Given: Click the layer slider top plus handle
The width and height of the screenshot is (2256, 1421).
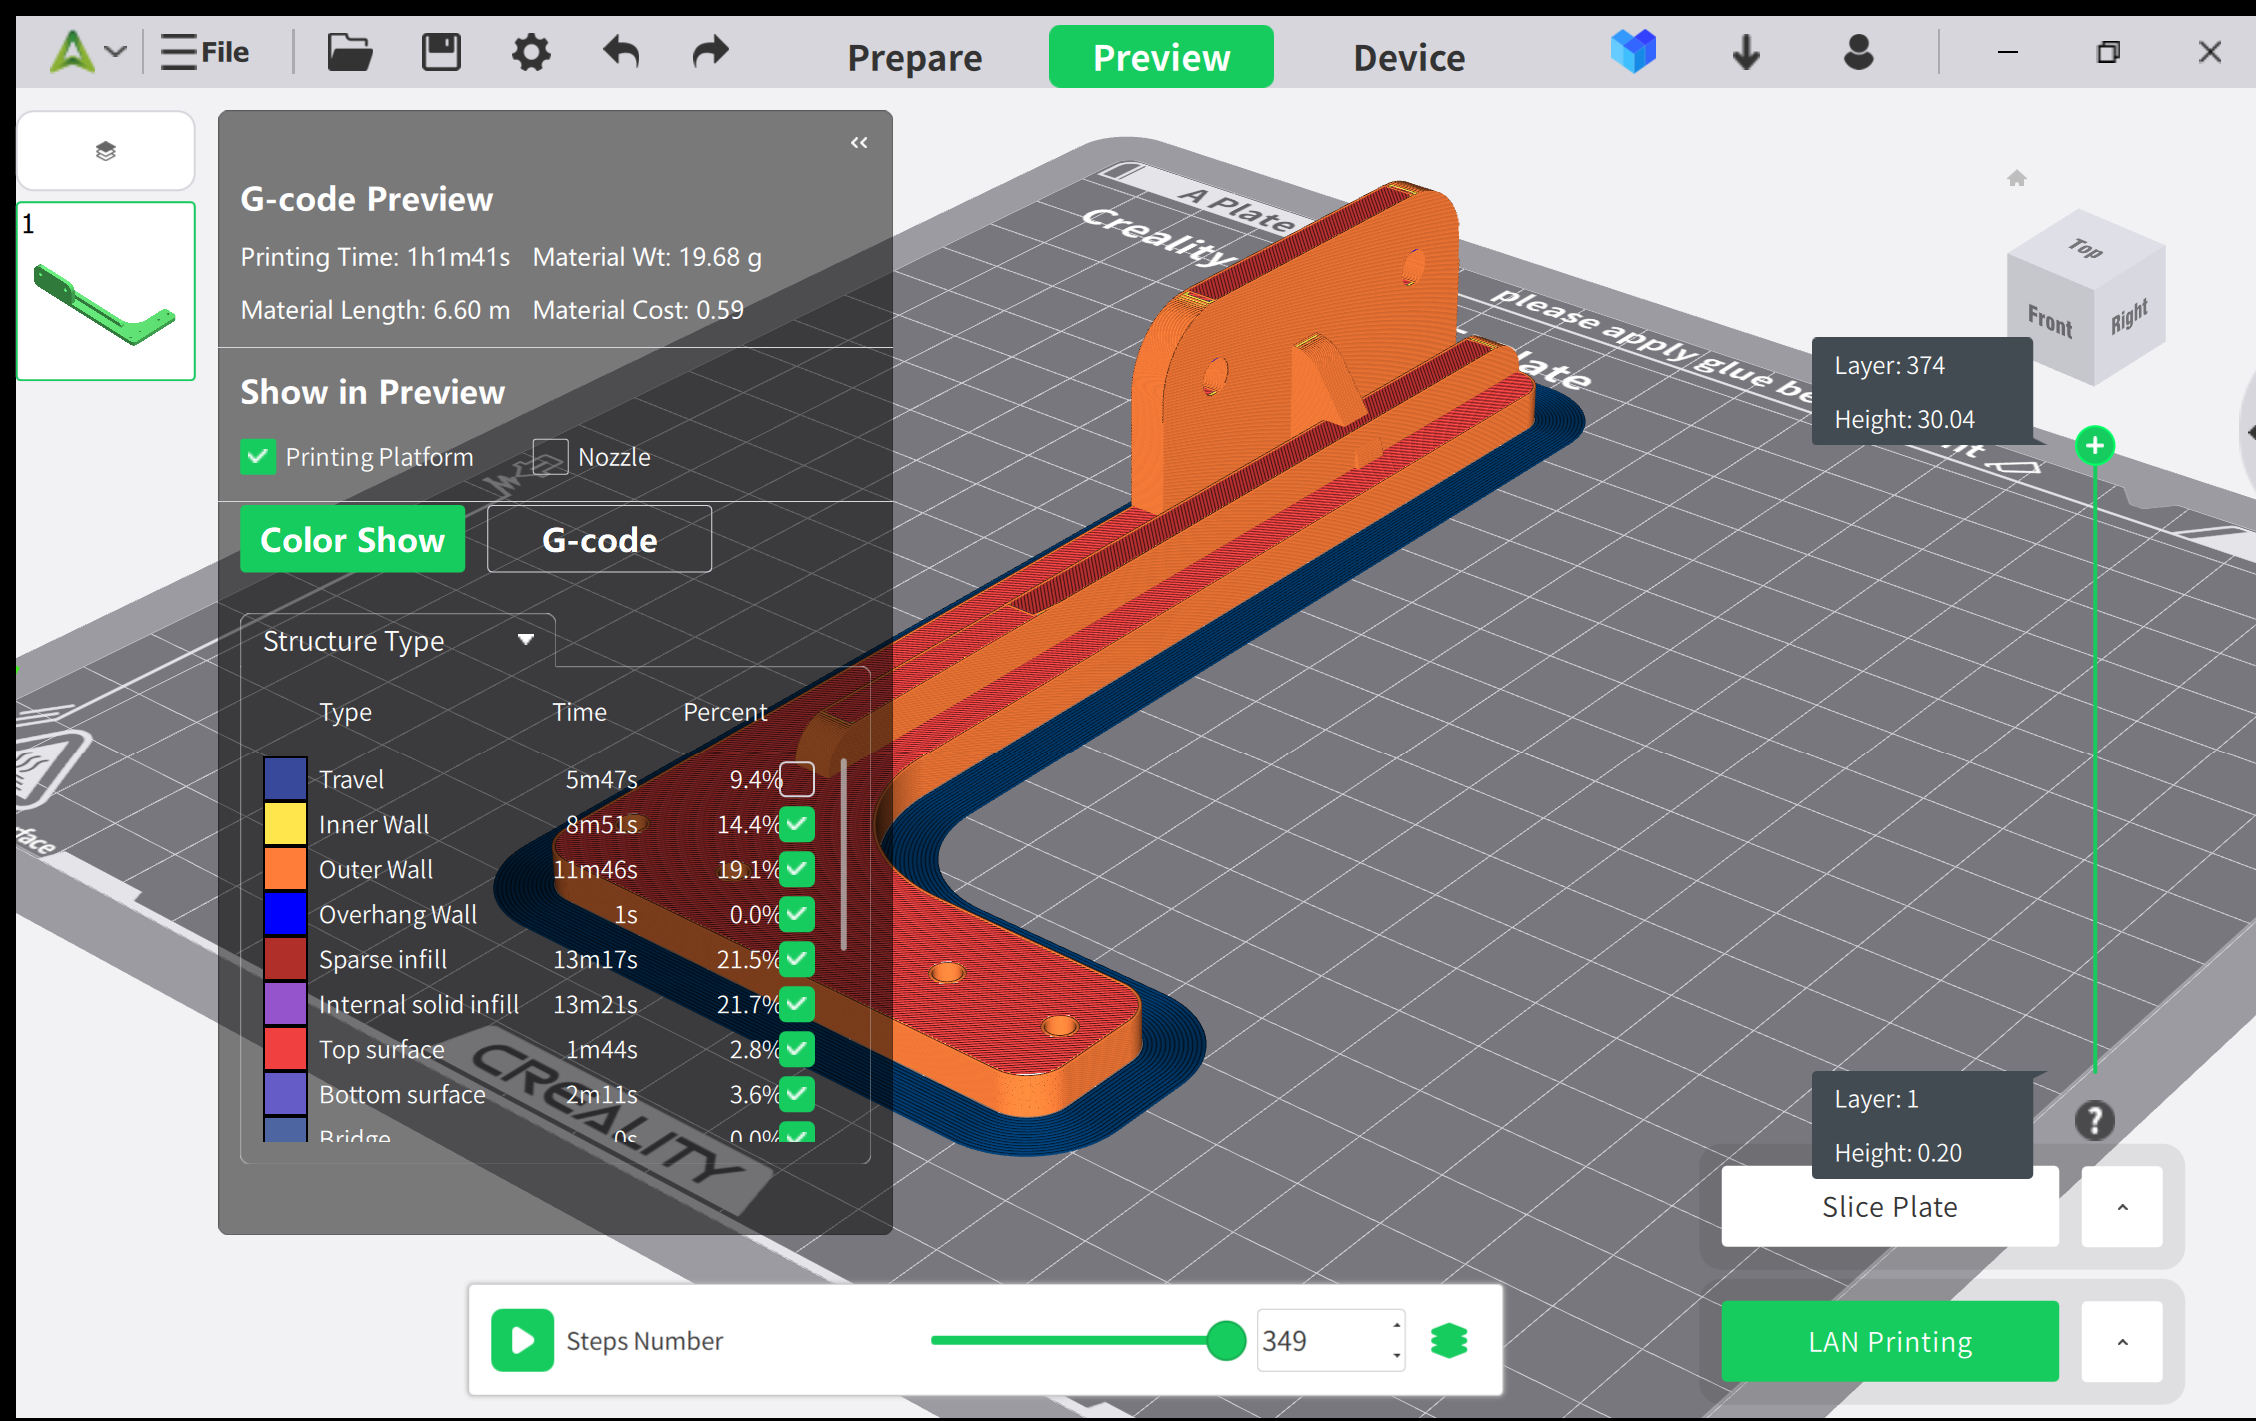Looking at the screenshot, I should 2095,445.
